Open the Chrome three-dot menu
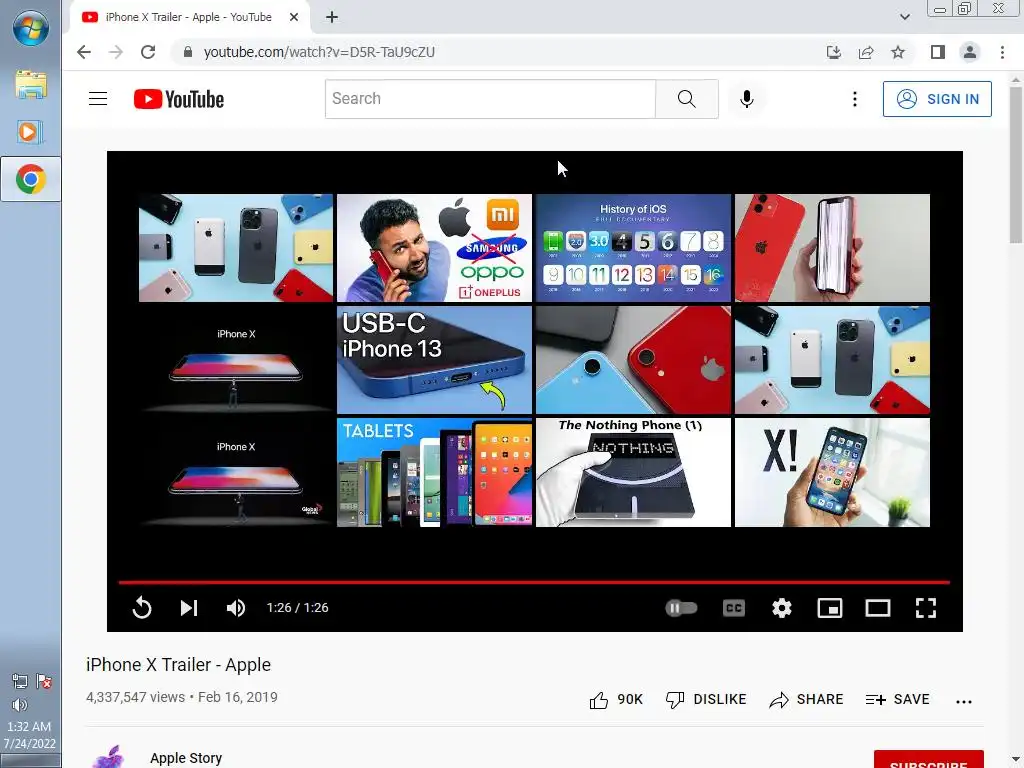This screenshot has width=1024, height=768. (x=1002, y=52)
